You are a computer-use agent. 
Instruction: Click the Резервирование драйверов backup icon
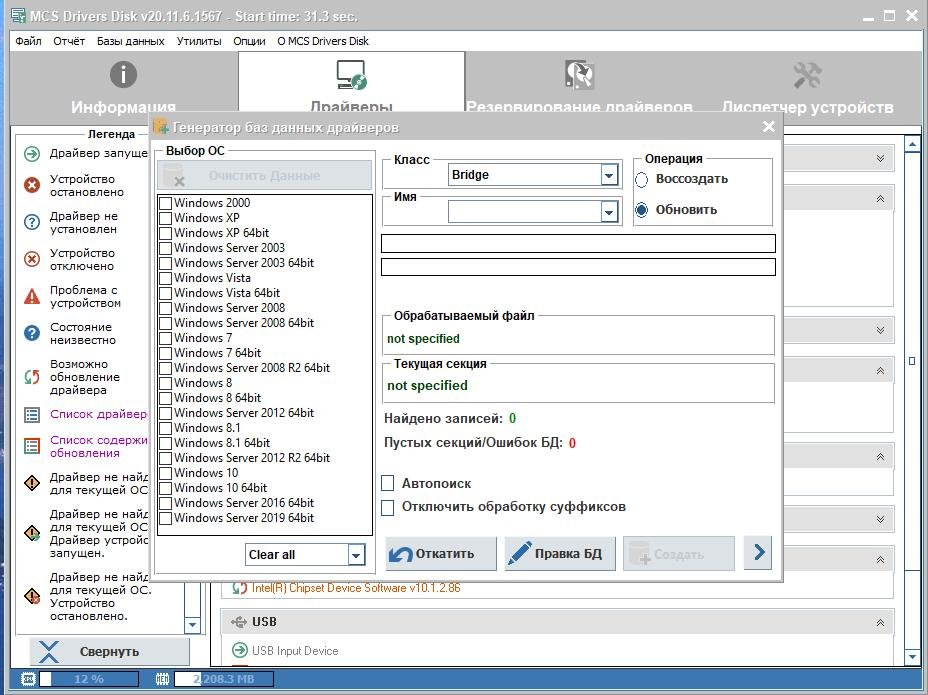579,75
